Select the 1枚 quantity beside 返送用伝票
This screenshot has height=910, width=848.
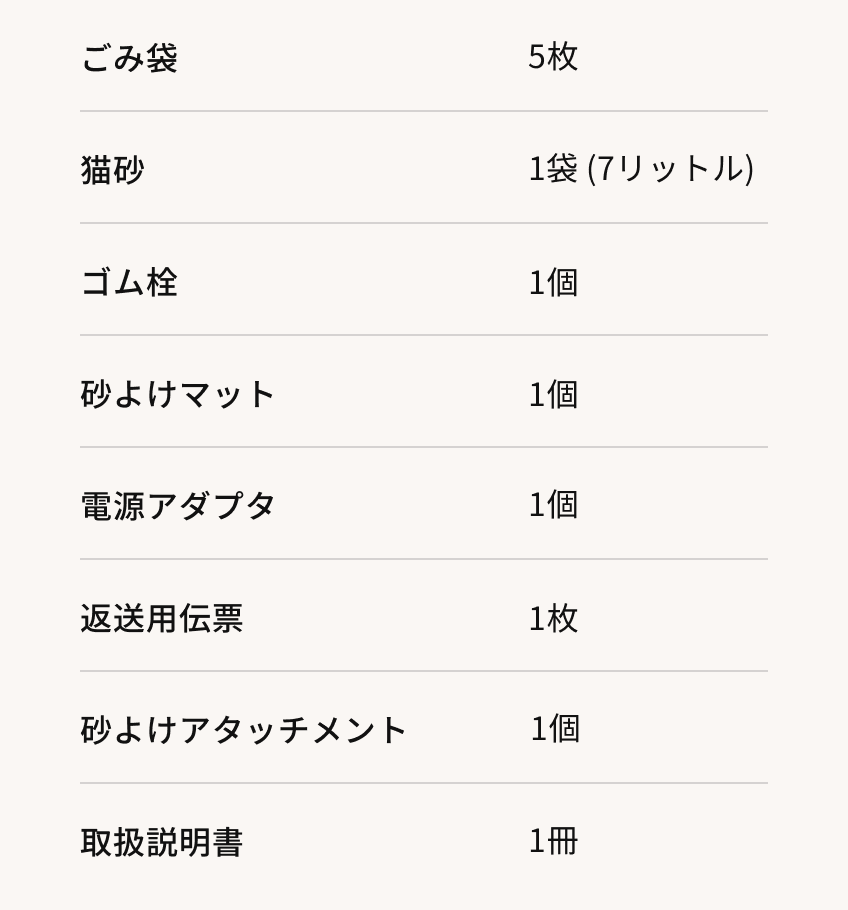[553, 618]
